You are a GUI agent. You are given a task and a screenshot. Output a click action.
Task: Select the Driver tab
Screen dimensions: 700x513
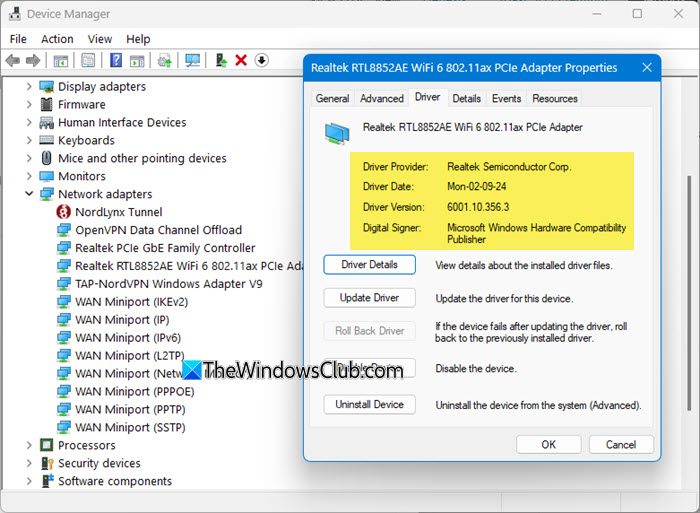click(427, 97)
